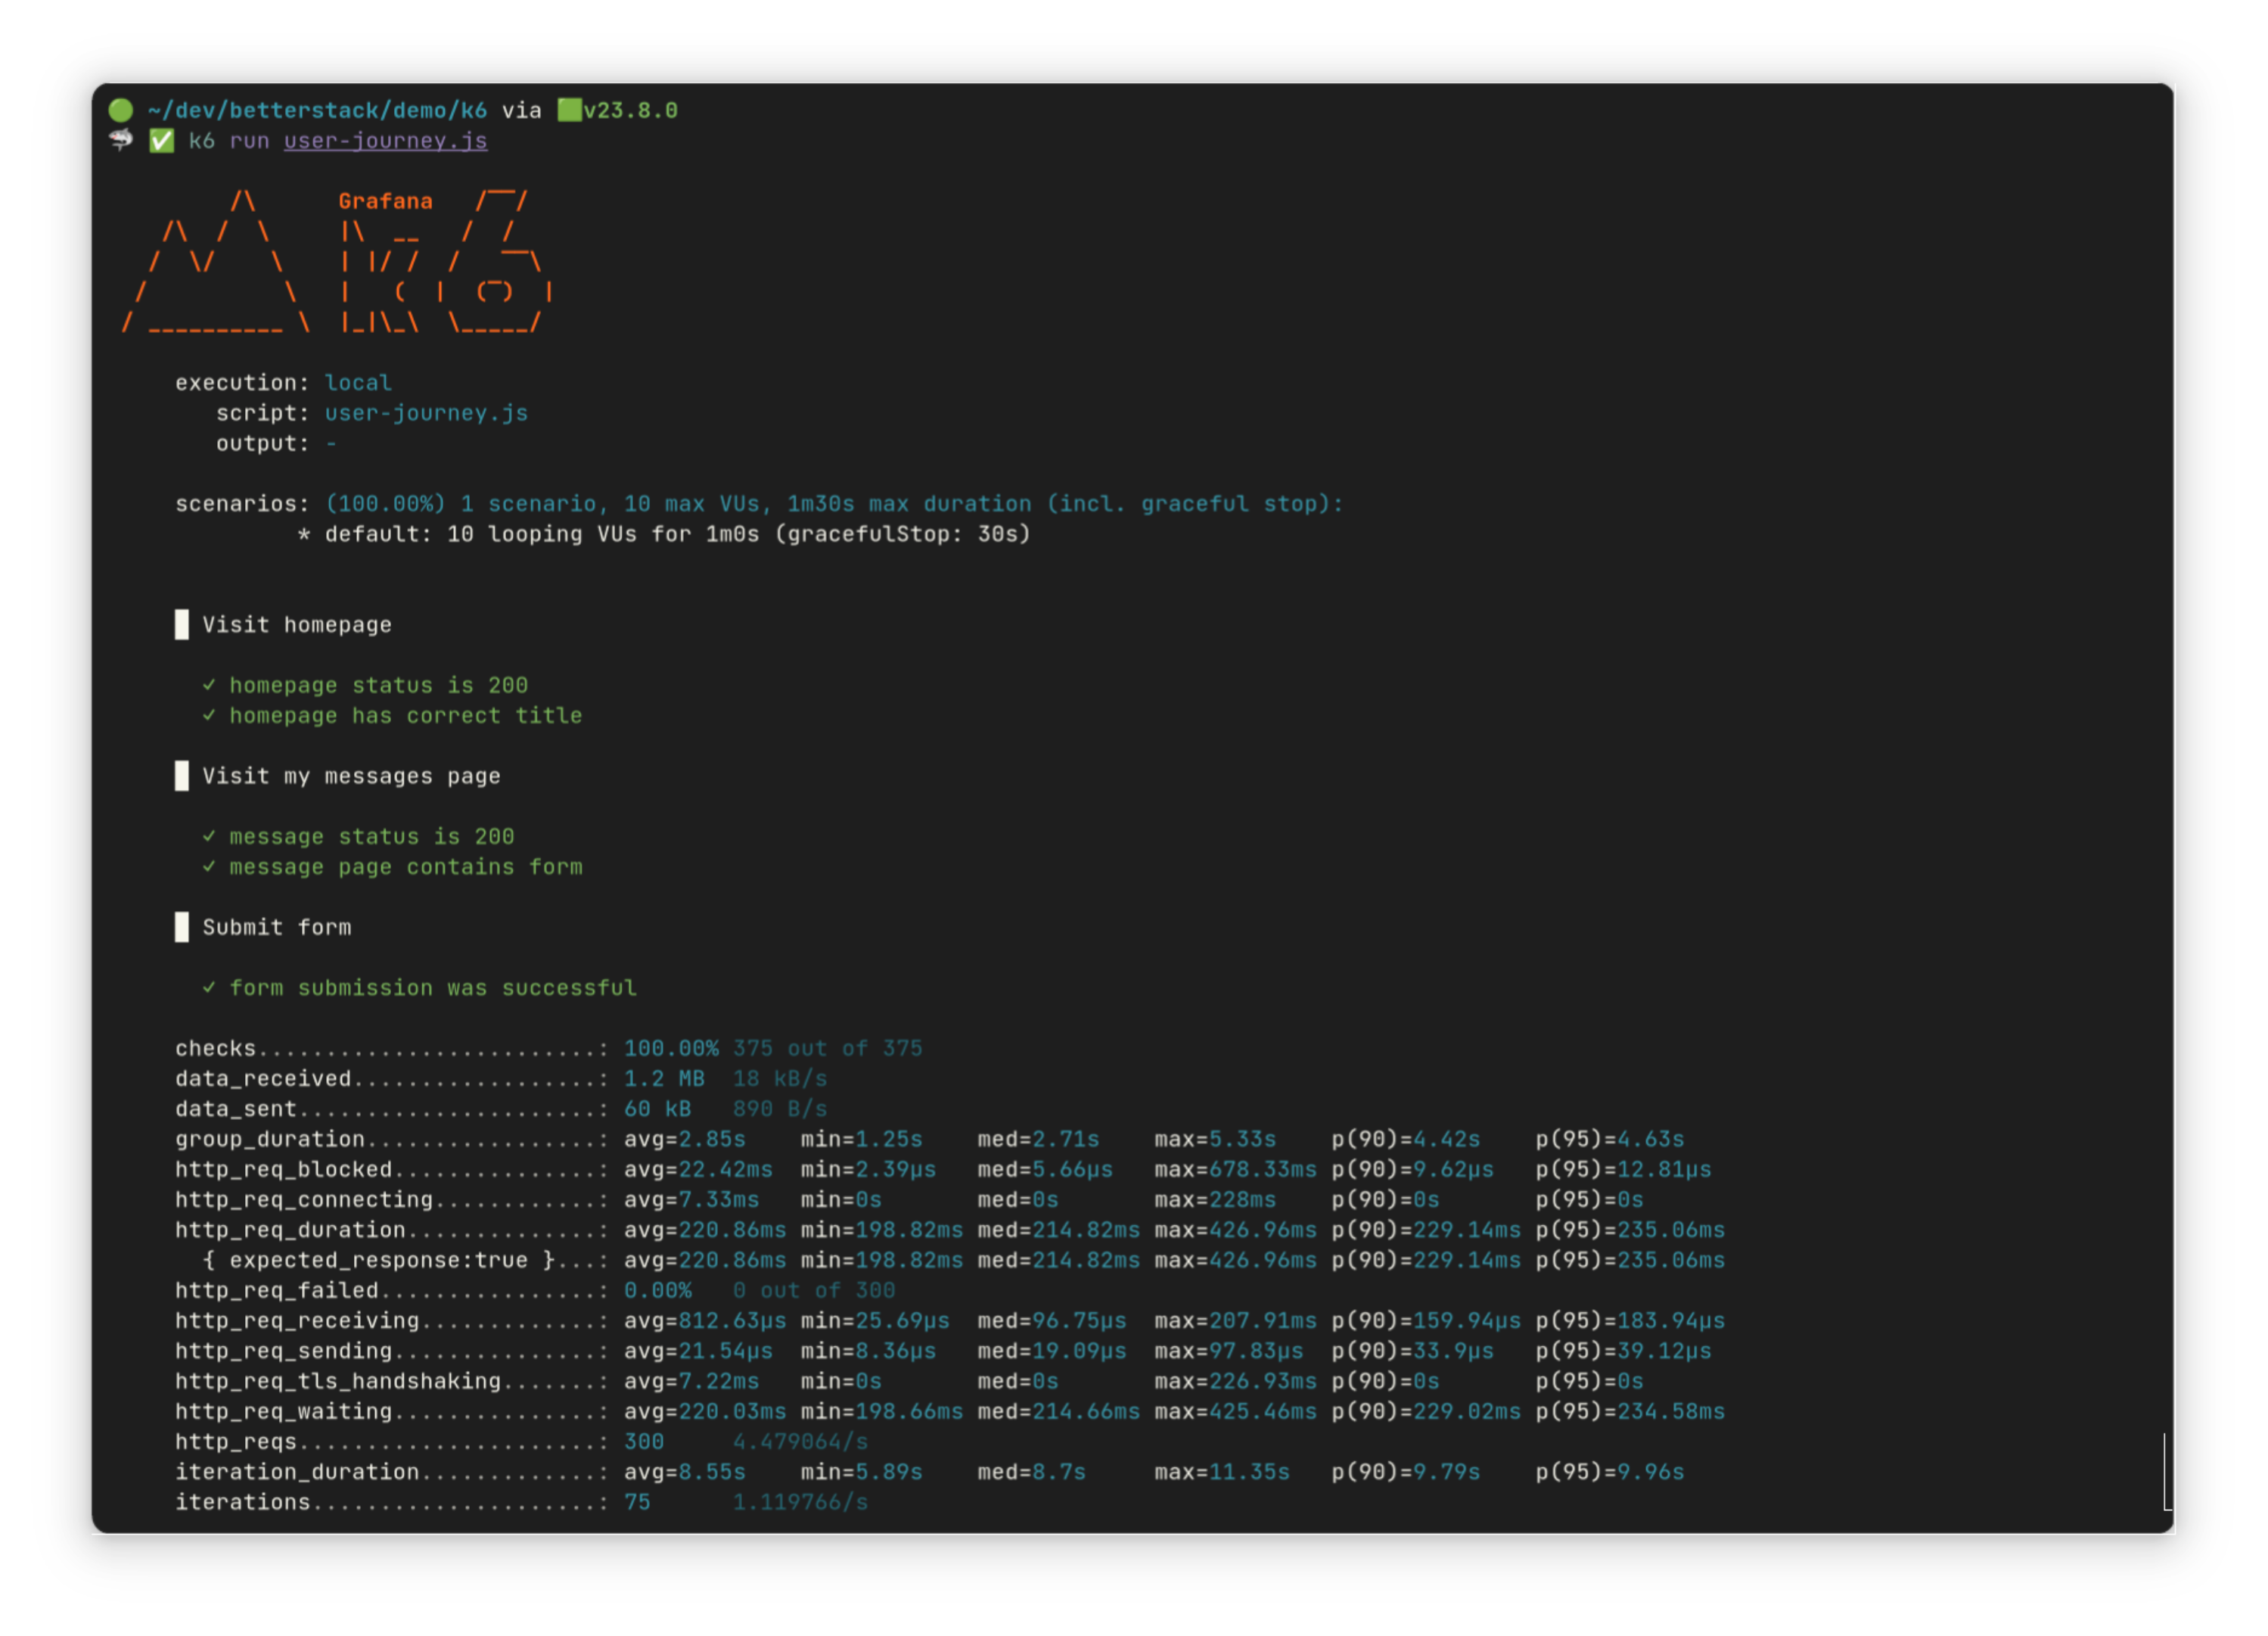Click the iterations count value 75
The height and width of the screenshot is (1636, 2268).
tap(637, 1502)
